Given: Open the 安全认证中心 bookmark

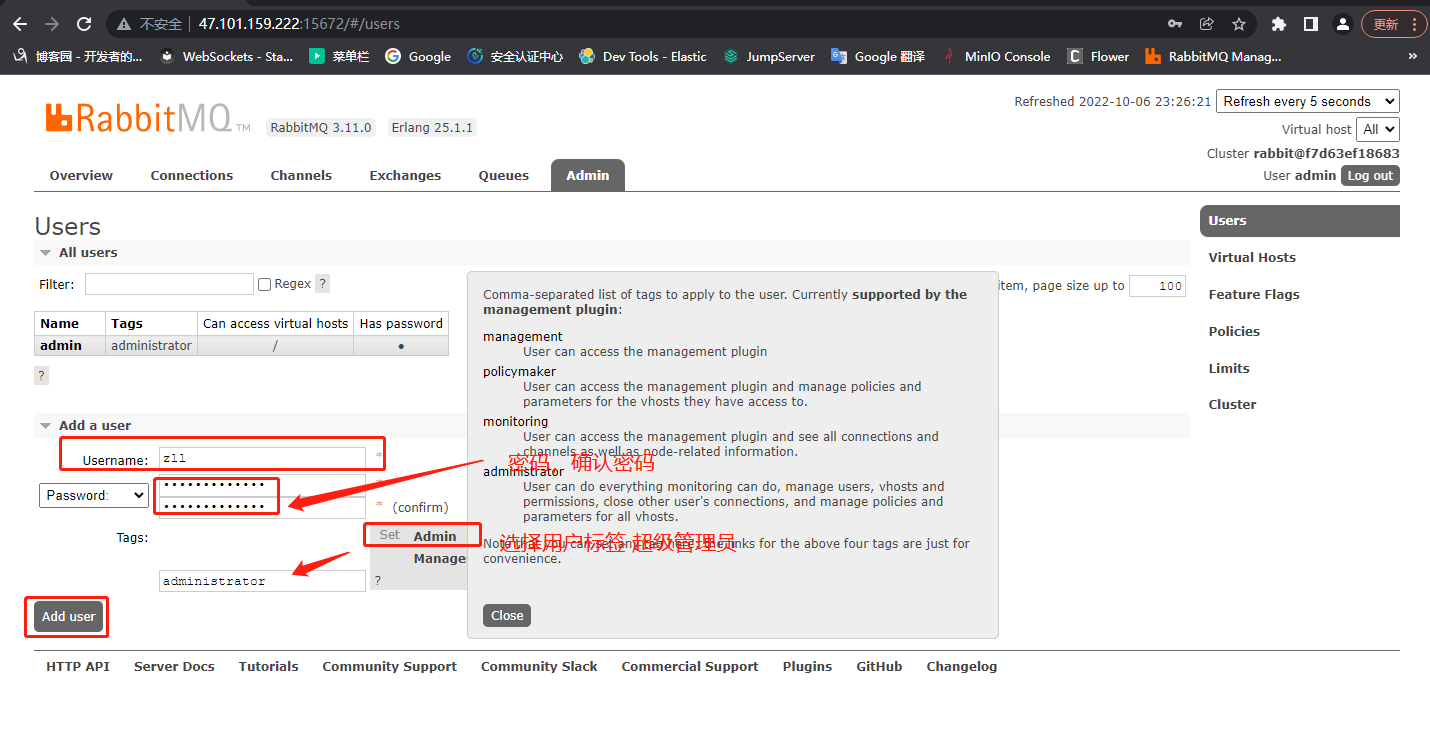Looking at the screenshot, I should [x=515, y=57].
